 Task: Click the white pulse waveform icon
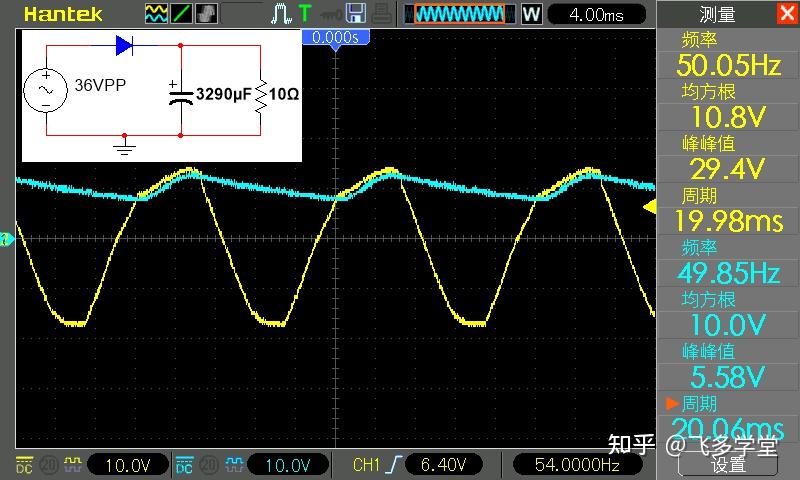281,14
